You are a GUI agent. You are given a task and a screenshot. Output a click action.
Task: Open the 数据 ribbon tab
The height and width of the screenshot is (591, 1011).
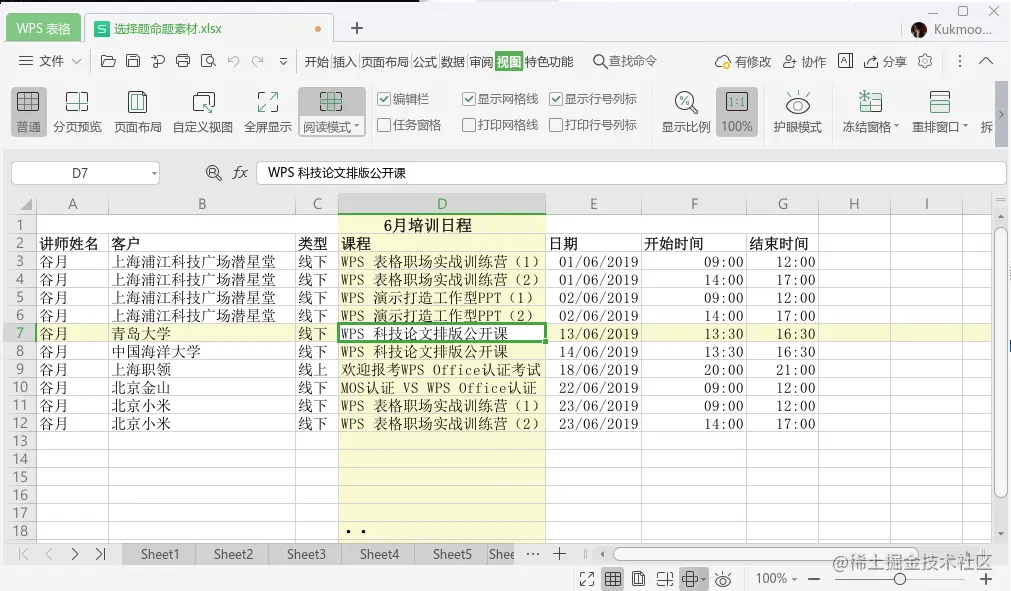pyautogui.click(x=453, y=61)
